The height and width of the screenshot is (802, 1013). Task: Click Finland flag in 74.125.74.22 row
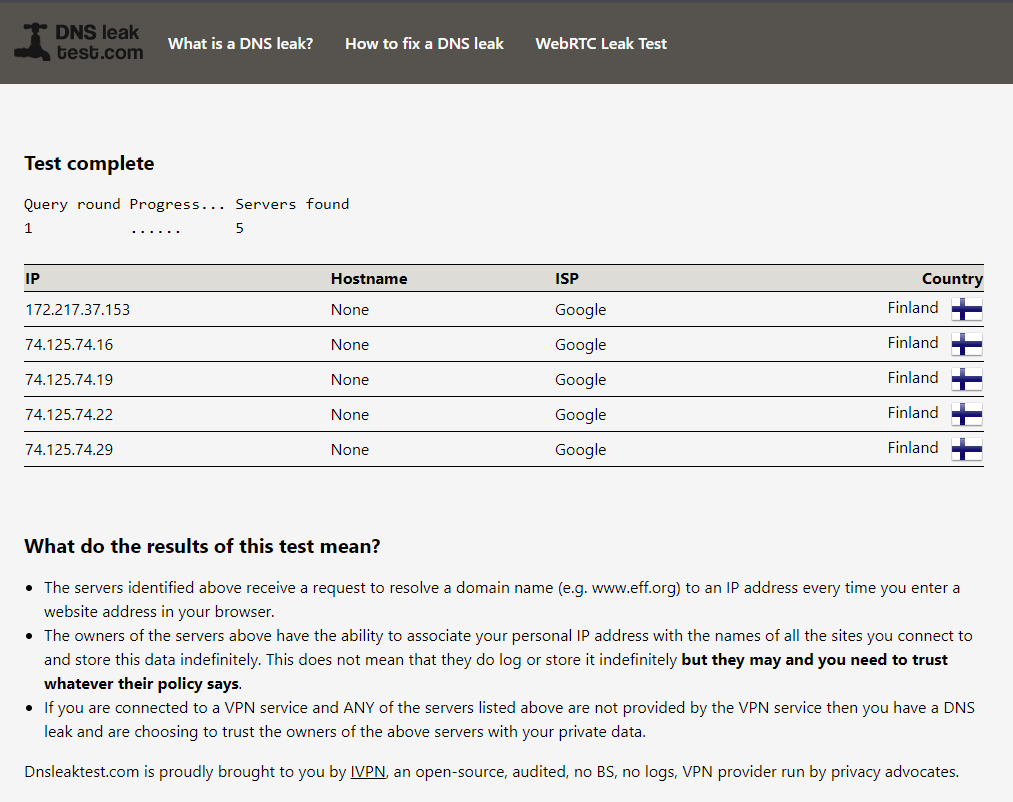click(x=966, y=414)
